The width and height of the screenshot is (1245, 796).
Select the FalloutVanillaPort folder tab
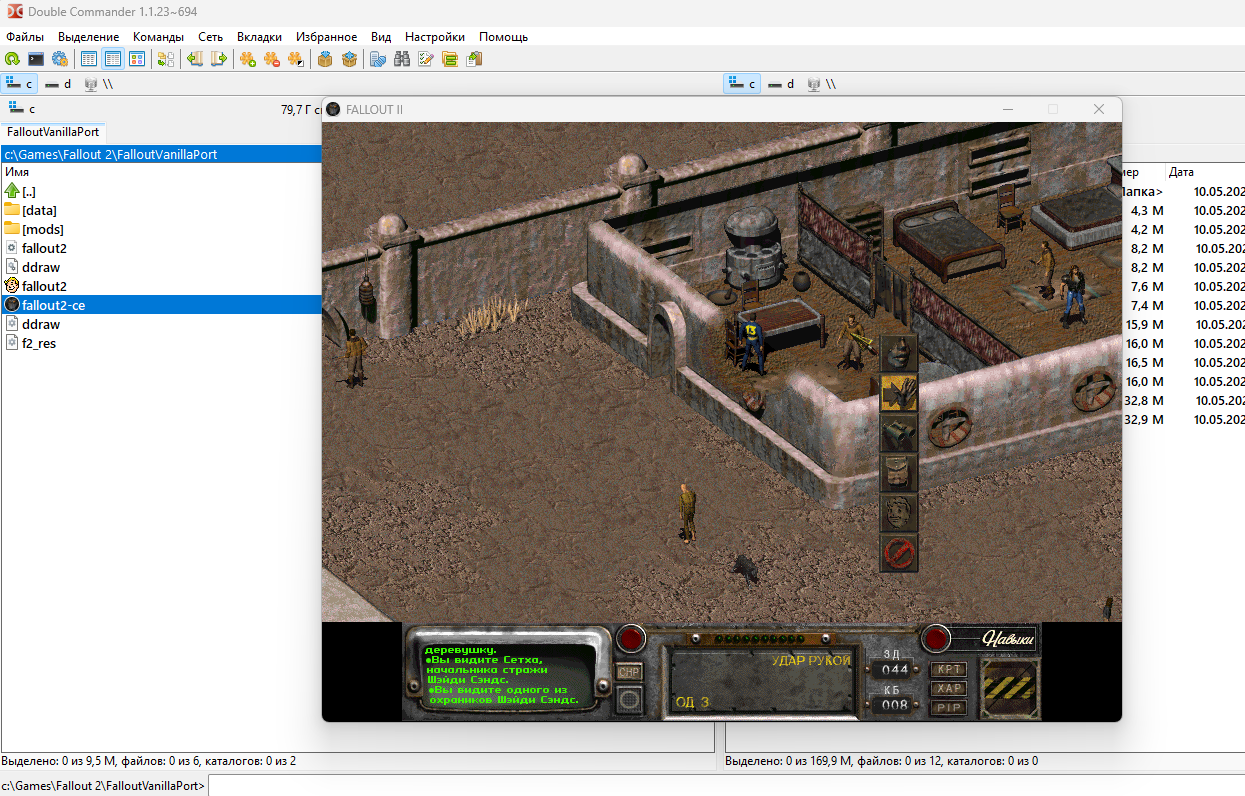click(x=53, y=132)
